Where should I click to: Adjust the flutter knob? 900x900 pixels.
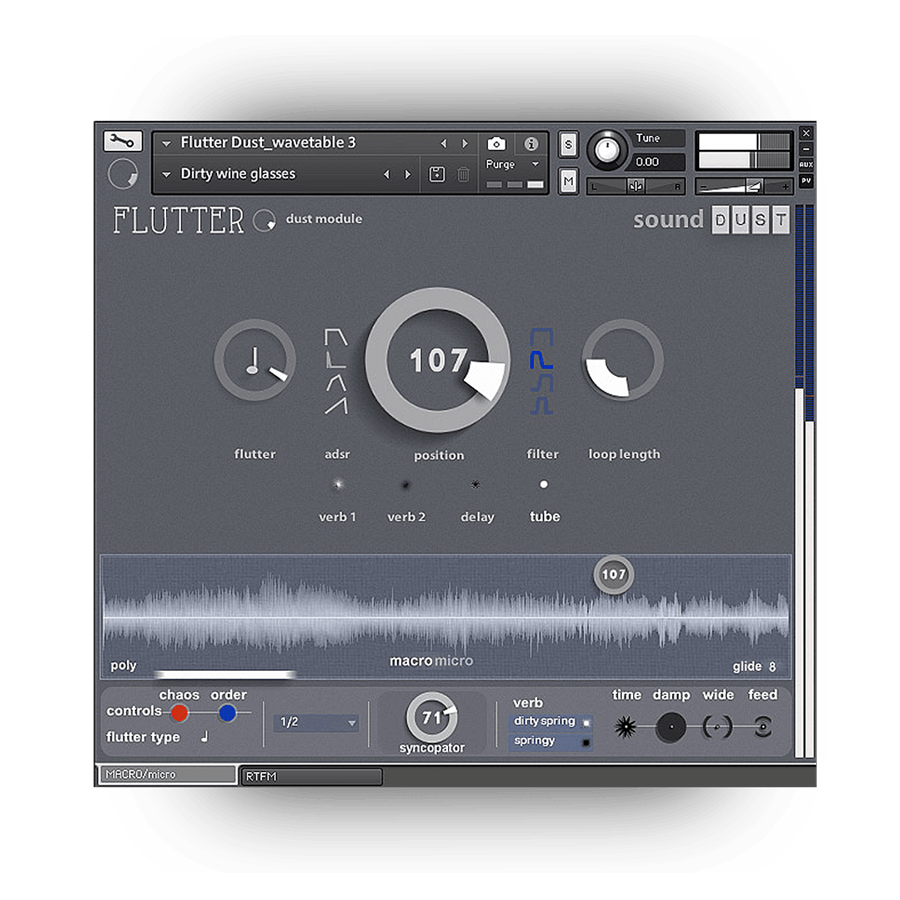pyautogui.click(x=255, y=360)
